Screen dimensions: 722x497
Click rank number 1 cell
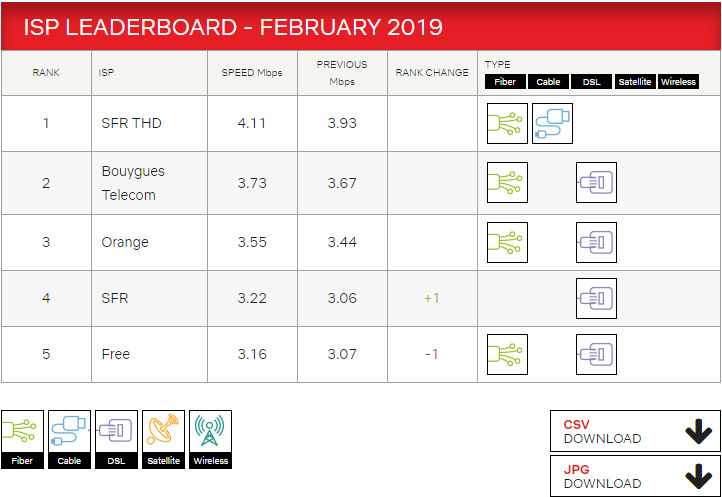(46, 123)
